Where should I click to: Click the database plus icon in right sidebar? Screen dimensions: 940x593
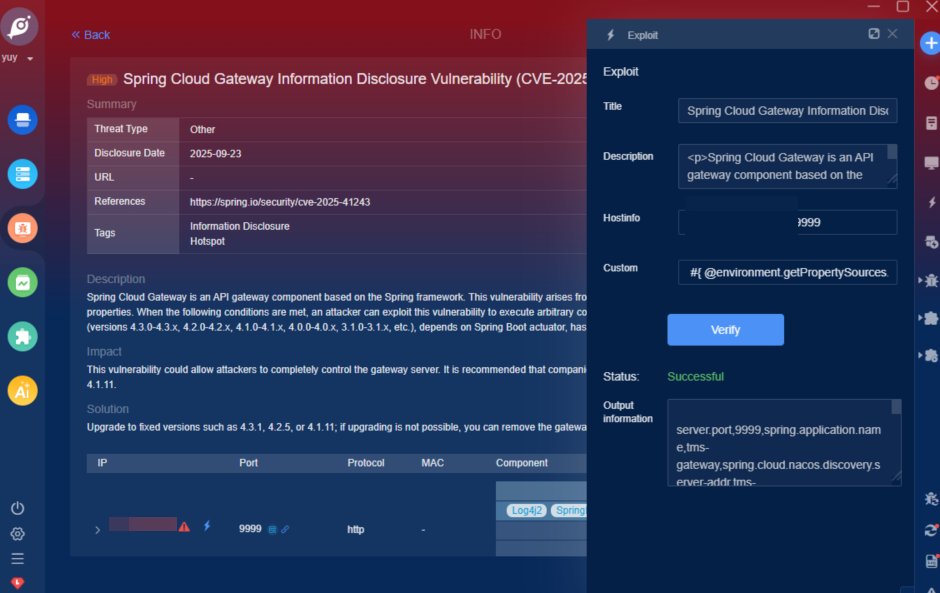[x=931, y=242]
